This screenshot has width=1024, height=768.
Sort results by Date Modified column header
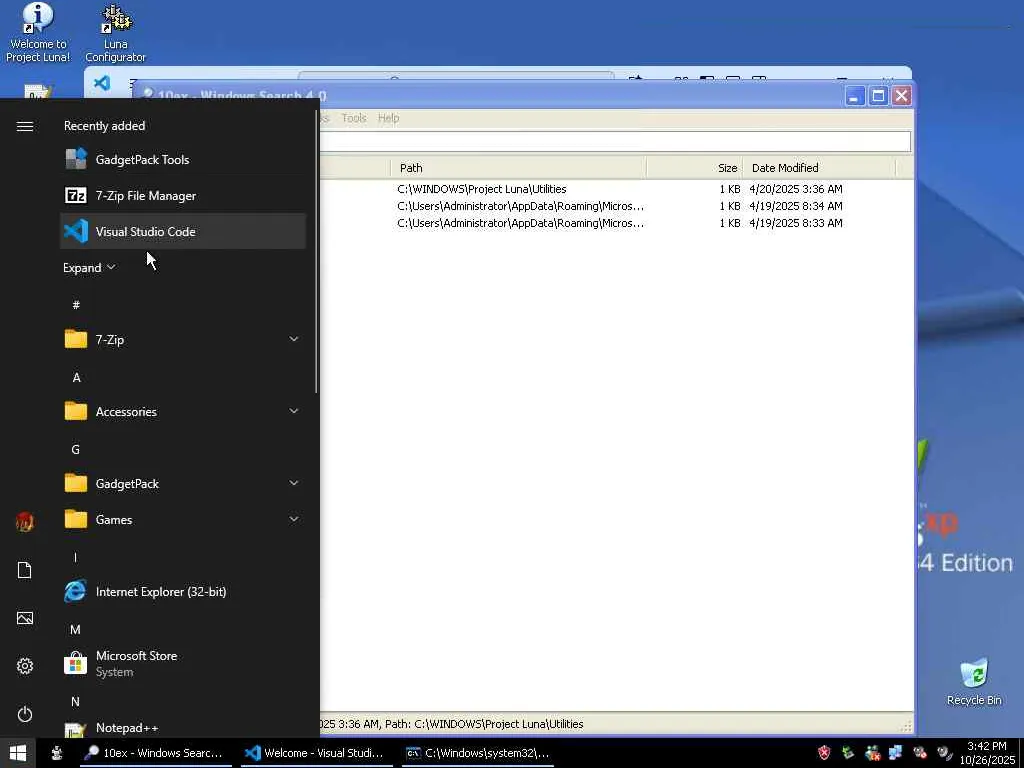[819, 168]
